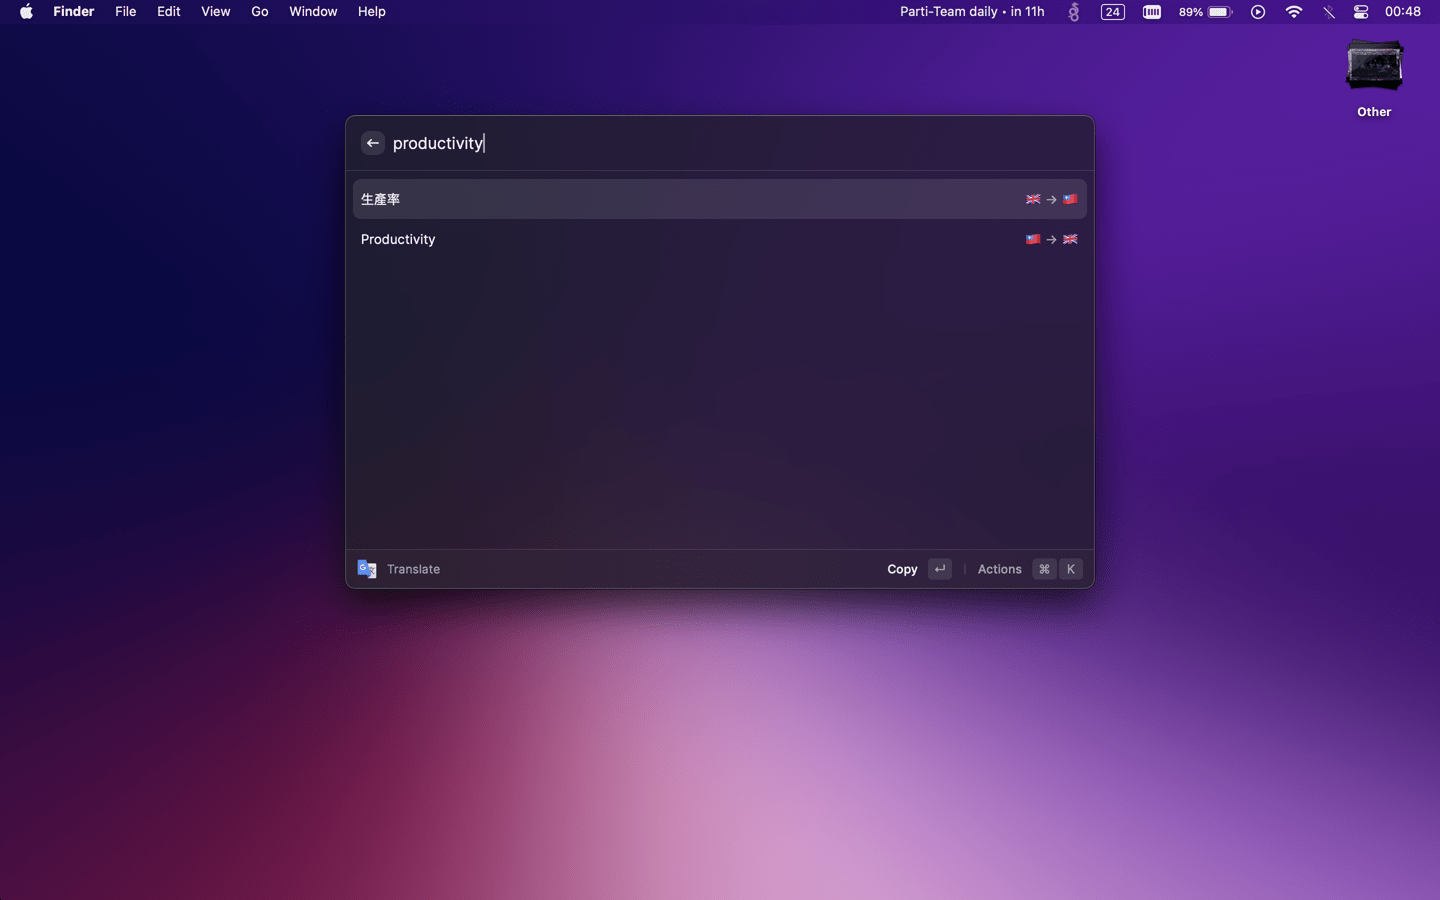This screenshot has width=1440, height=900.
Task: Open the calendar icon showing 24
Action: click(x=1112, y=12)
